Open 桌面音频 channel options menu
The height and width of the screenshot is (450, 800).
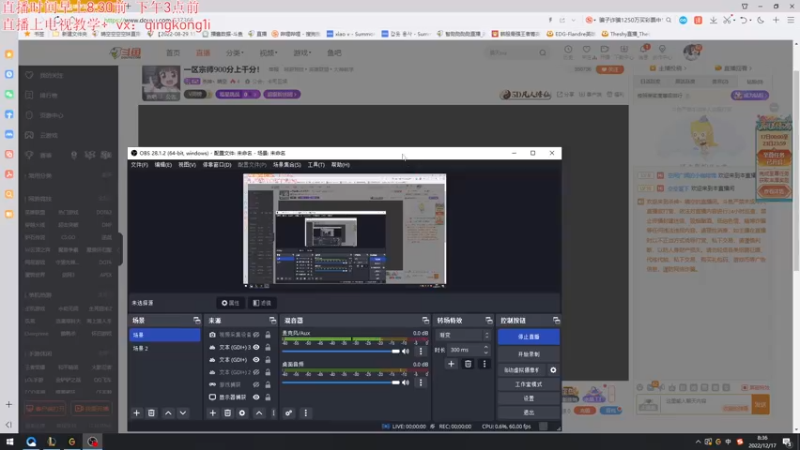point(420,382)
